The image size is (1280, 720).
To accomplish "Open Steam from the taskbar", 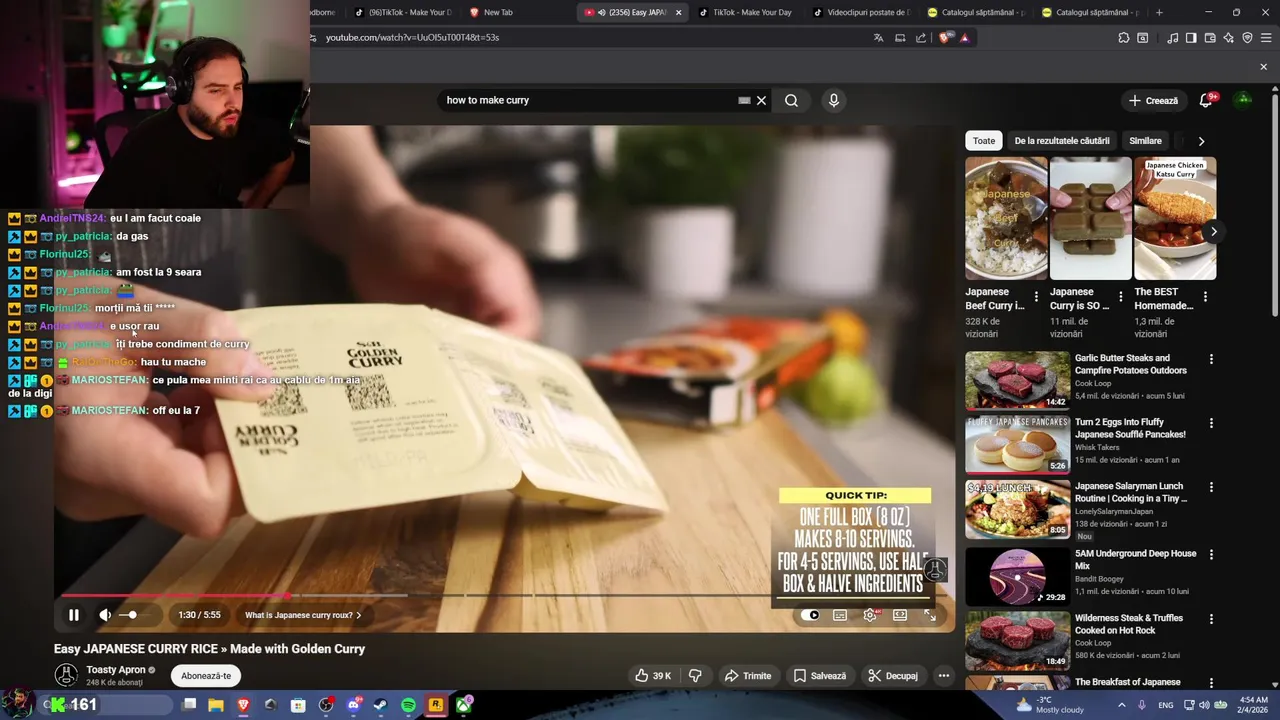I will [380, 705].
